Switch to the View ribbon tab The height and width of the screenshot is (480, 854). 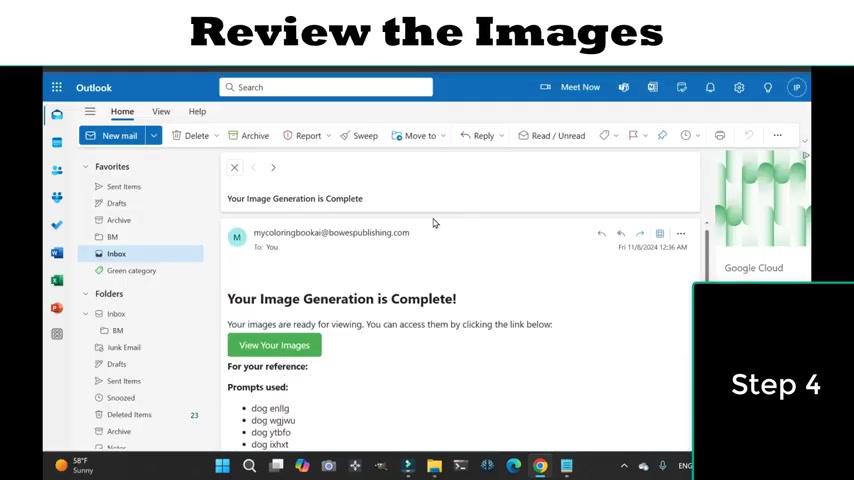pos(161,111)
